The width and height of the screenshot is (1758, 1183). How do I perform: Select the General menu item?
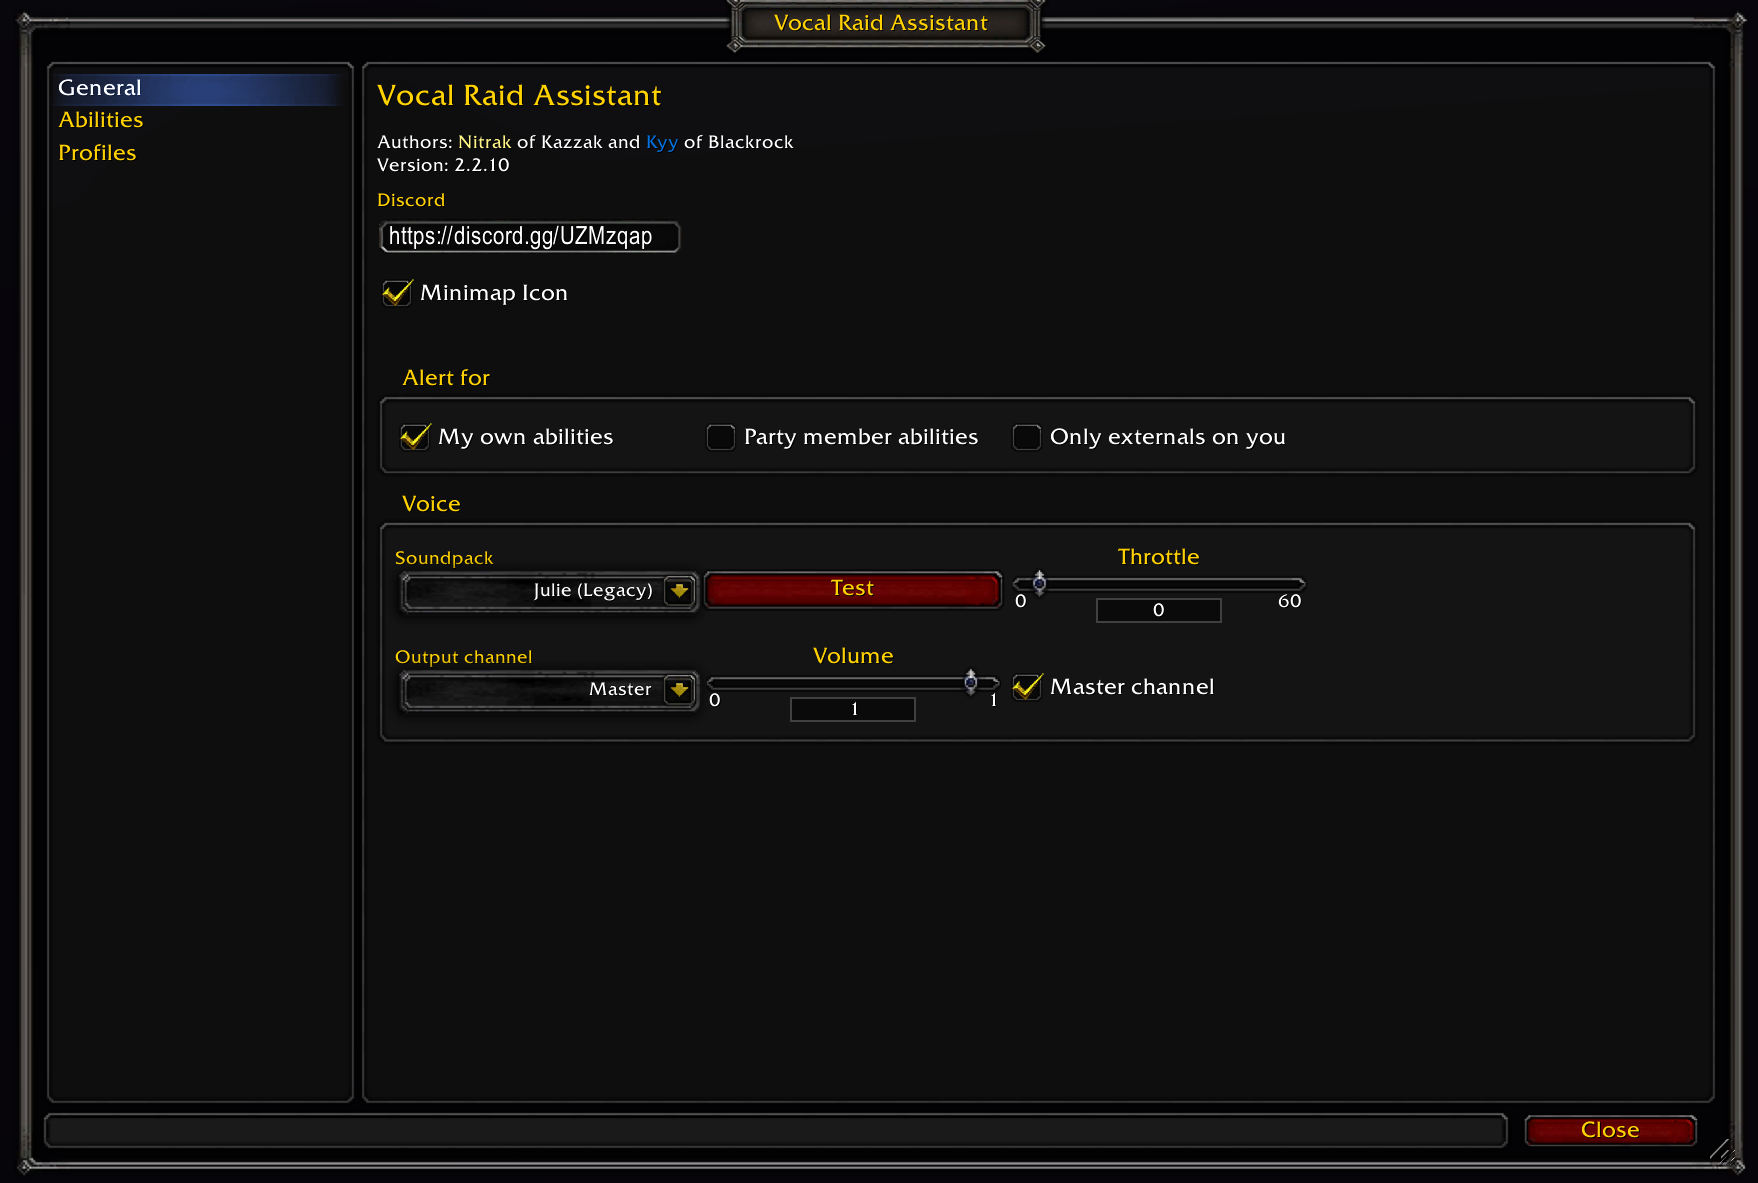tap(100, 88)
